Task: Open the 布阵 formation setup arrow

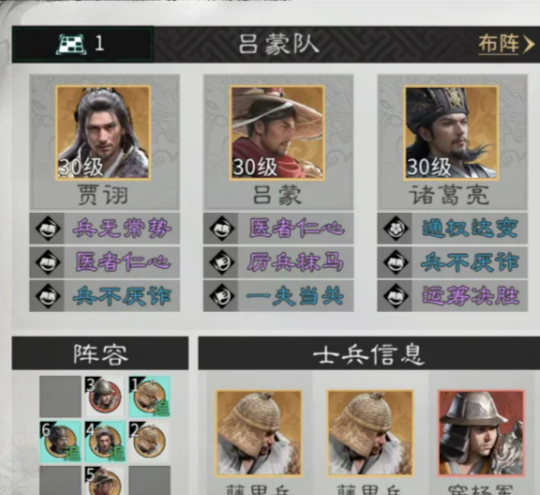Action: pyautogui.click(x=506, y=44)
